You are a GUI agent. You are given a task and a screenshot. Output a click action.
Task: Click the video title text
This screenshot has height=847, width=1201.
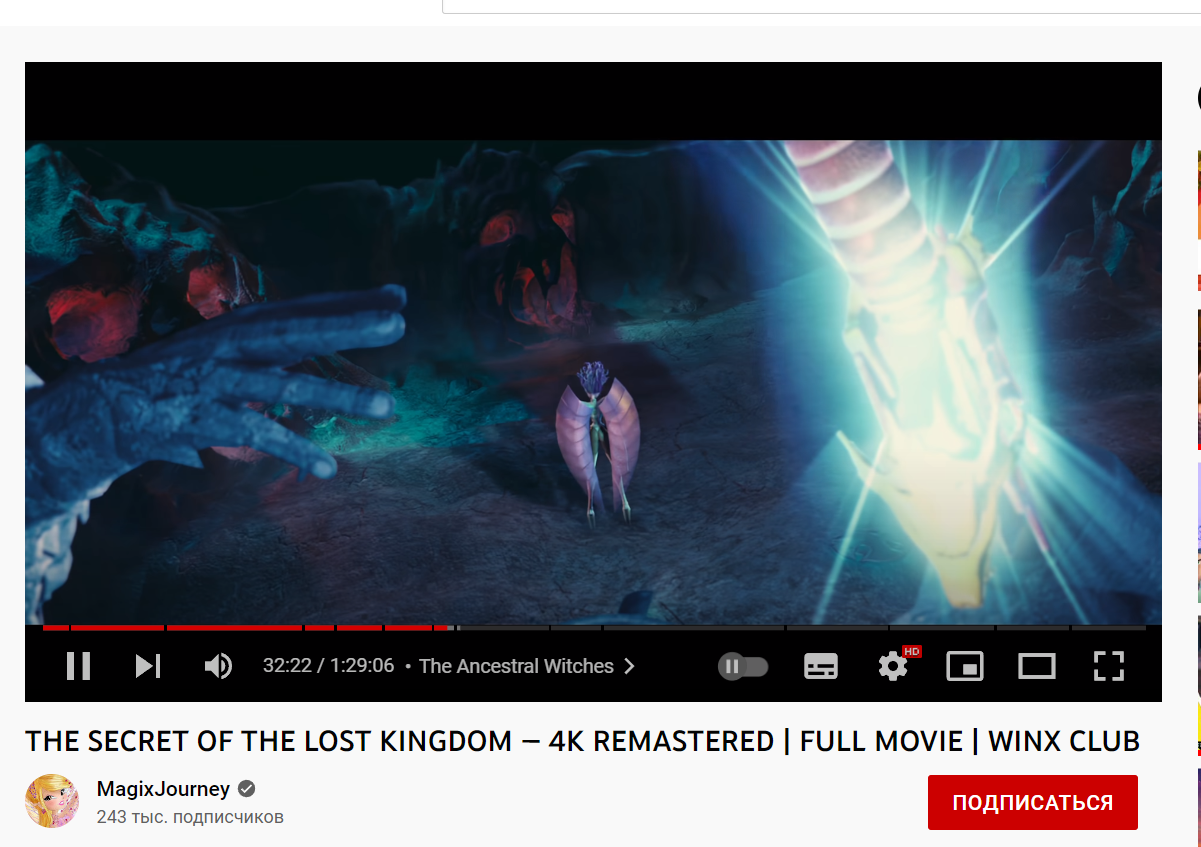582,741
